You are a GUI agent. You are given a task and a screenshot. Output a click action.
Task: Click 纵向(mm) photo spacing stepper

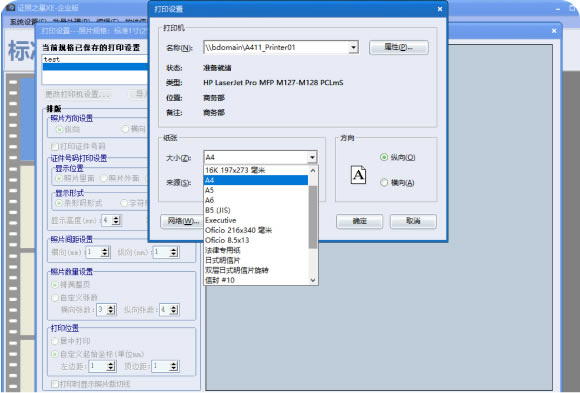click(174, 252)
